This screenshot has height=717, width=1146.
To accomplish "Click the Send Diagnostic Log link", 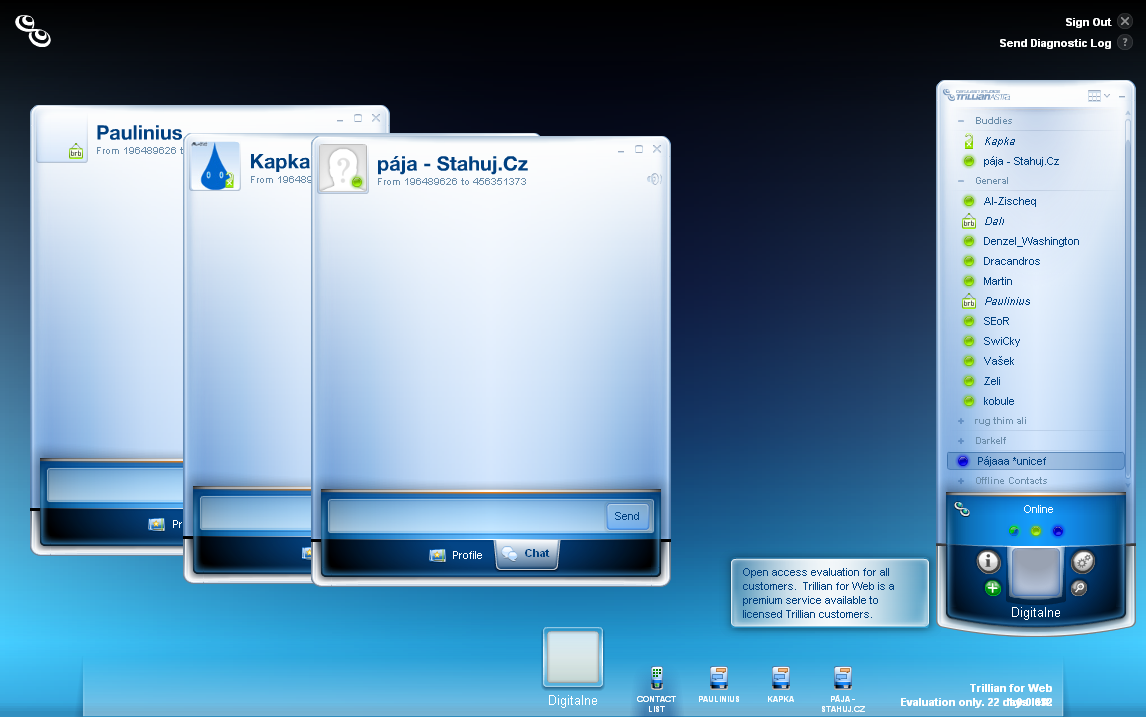I will [1055, 43].
